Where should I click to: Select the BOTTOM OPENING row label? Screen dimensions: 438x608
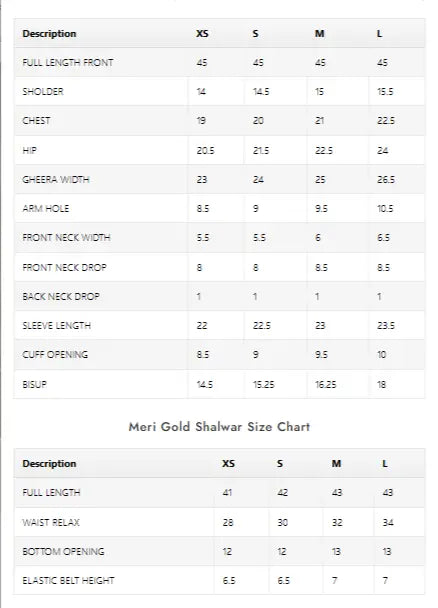point(63,551)
